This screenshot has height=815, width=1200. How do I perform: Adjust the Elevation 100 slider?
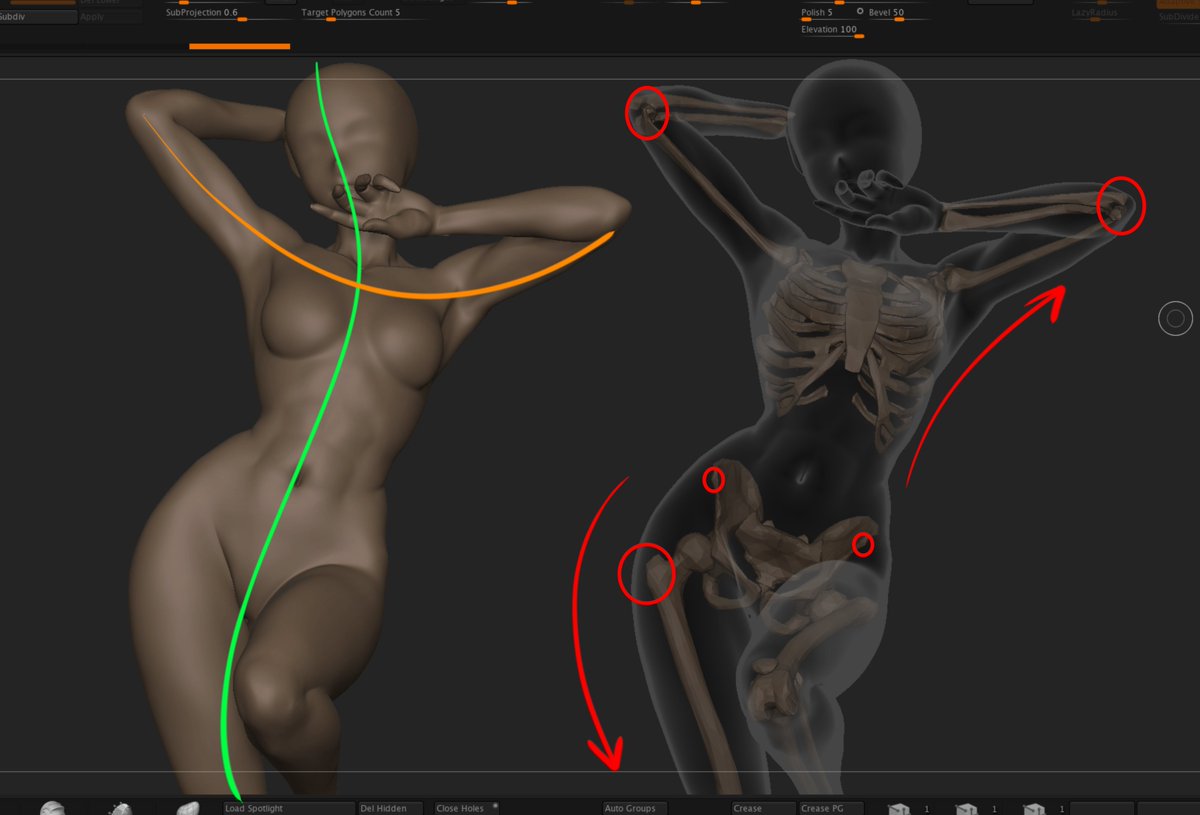click(x=832, y=31)
